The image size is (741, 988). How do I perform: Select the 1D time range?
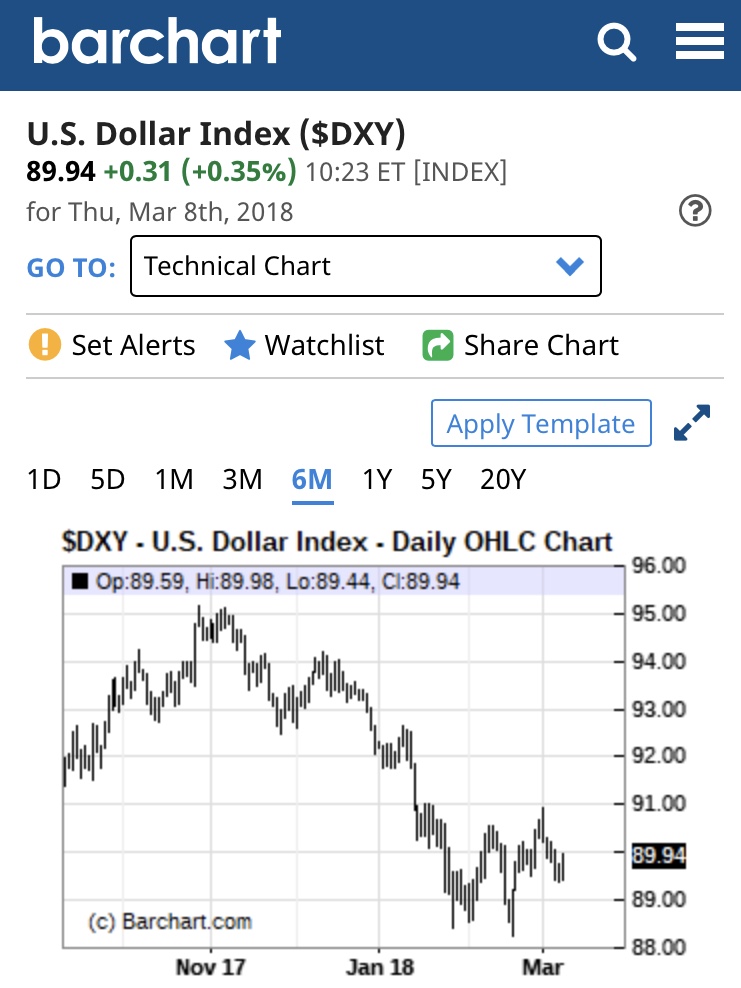[44, 480]
